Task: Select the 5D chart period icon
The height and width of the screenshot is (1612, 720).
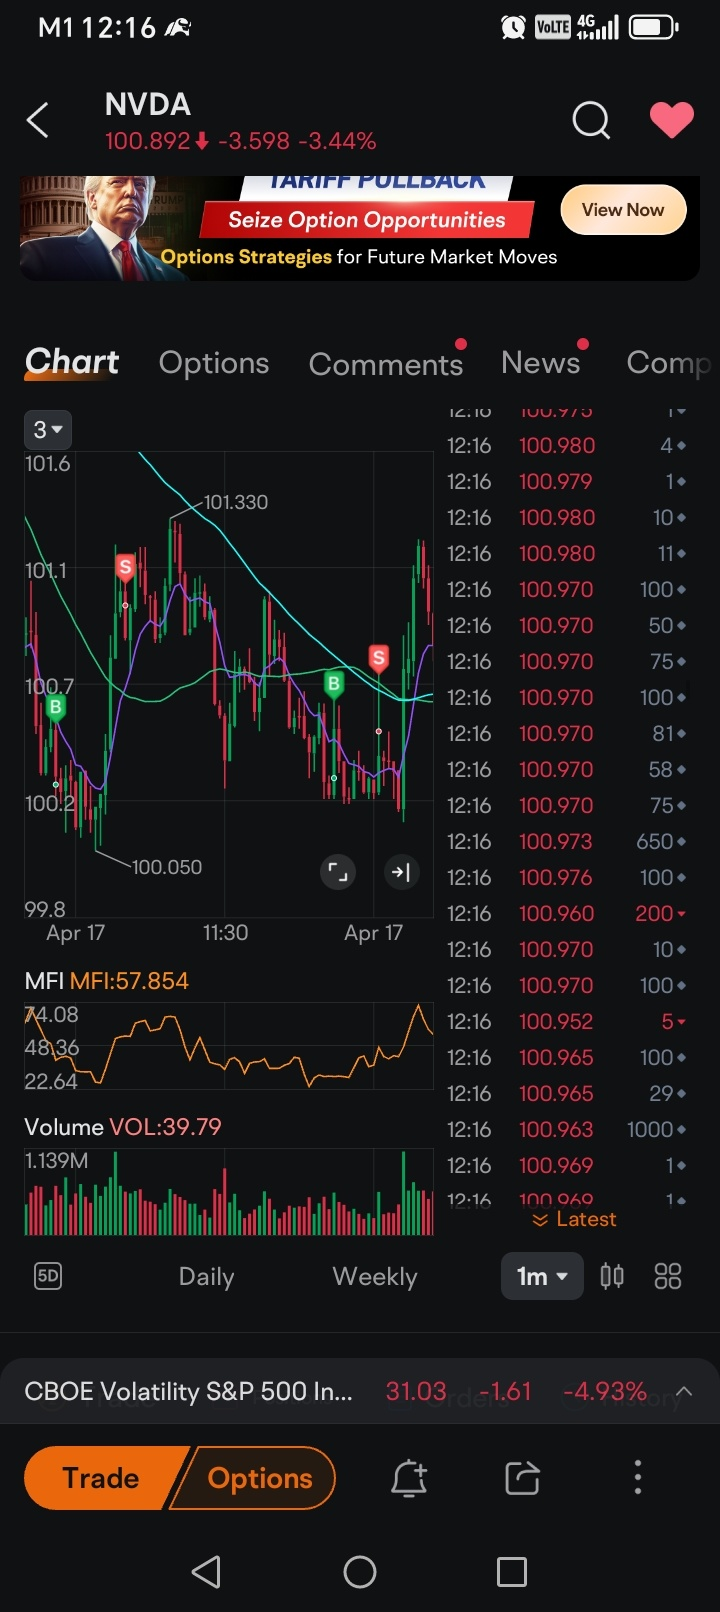Action: (x=48, y=1276)
